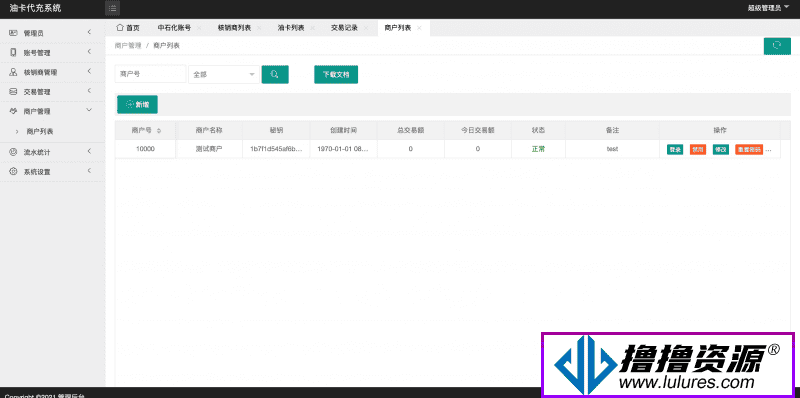Toggle the sidebar collapse menu icon
The width and height of the screenshot is (800, 398).
click(x=113, y=8)
